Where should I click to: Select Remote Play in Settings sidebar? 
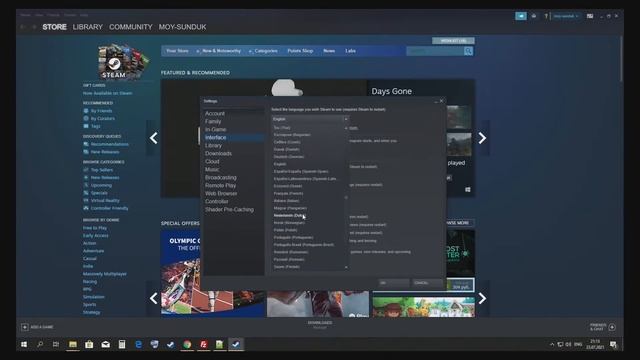click(233, 185)
